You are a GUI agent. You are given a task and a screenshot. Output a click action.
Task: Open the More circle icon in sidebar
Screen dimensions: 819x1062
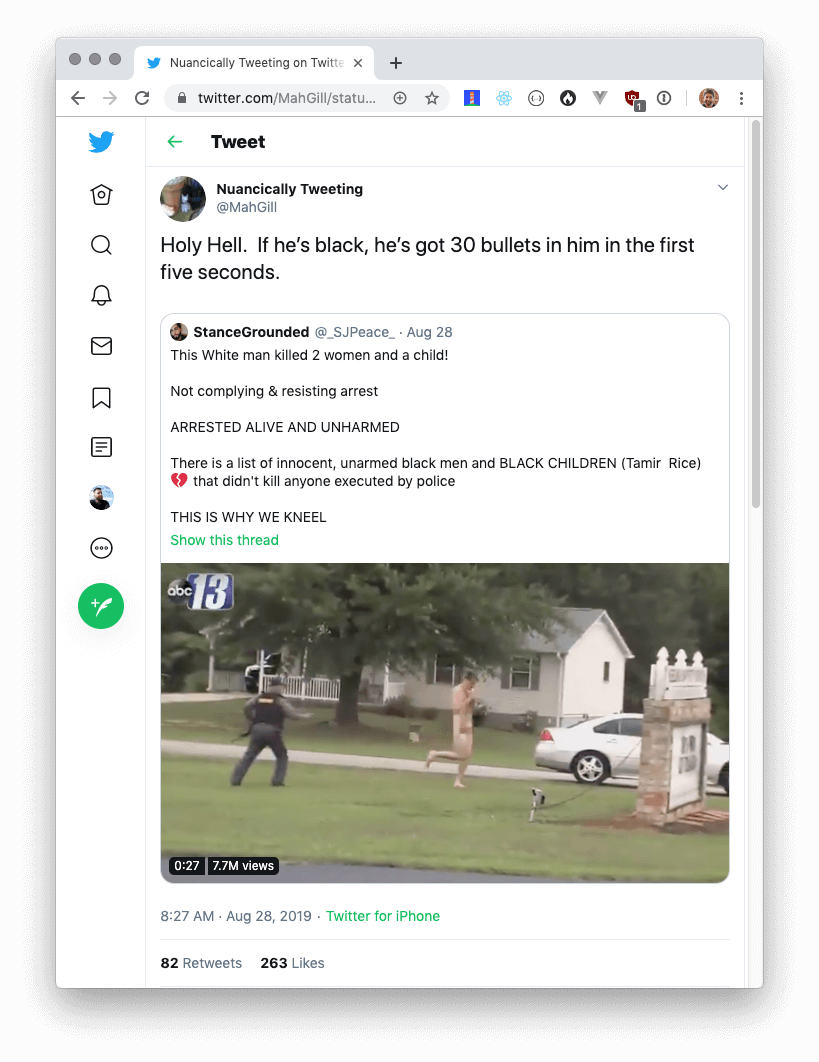pos(101,548)
